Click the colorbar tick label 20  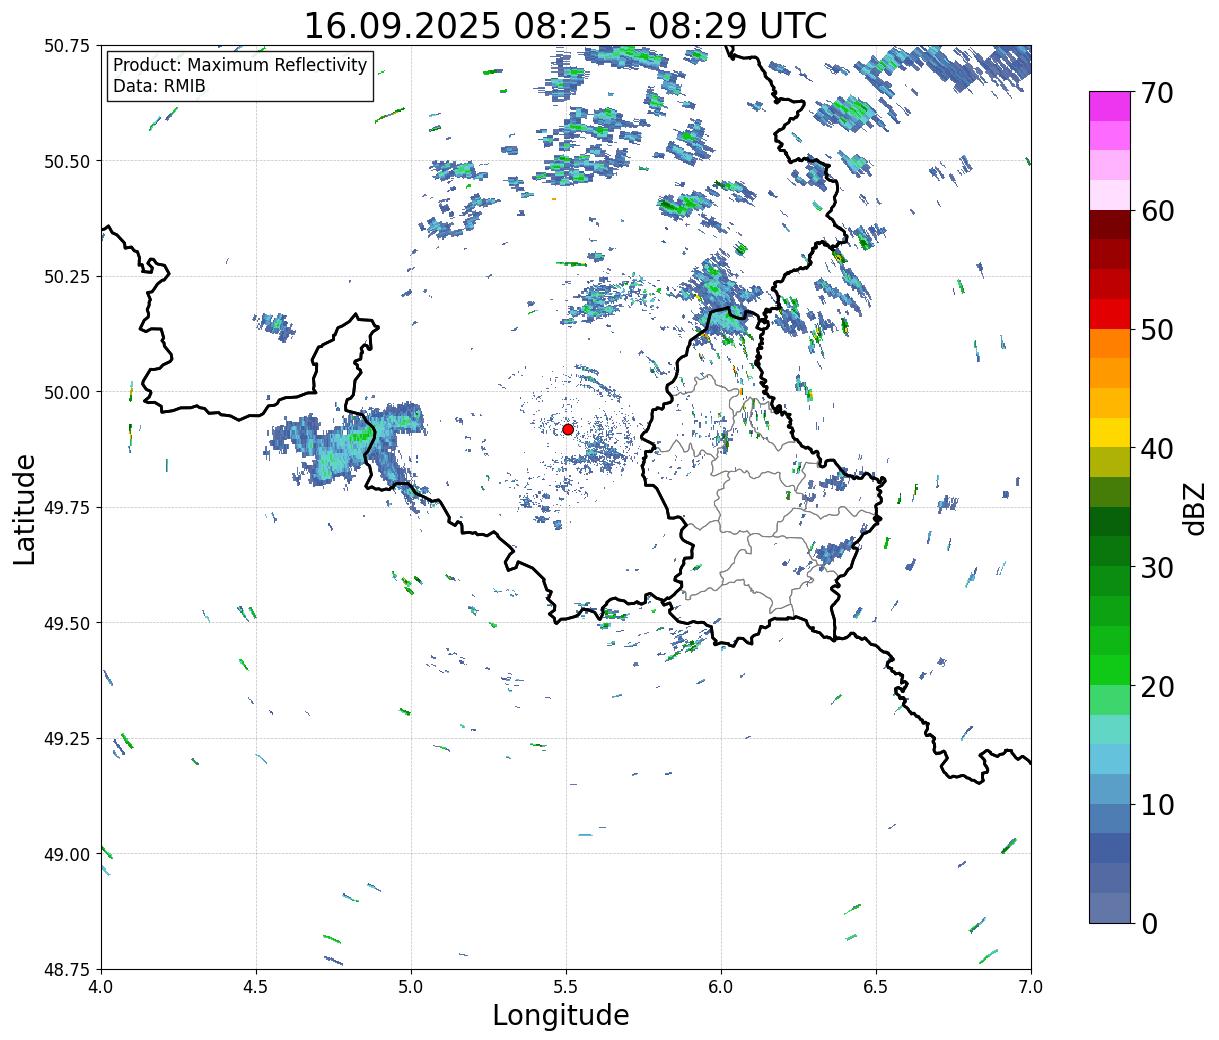click(1157, 686)
